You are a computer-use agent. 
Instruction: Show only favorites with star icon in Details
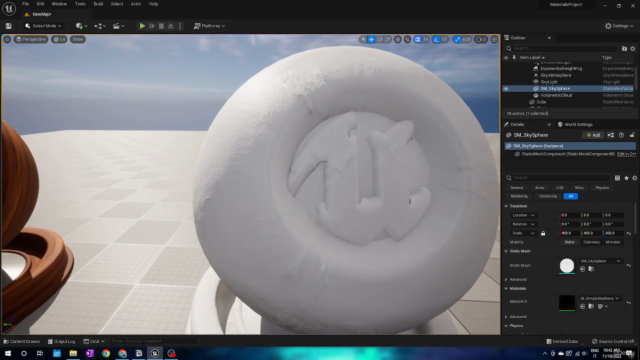point(626,178)
